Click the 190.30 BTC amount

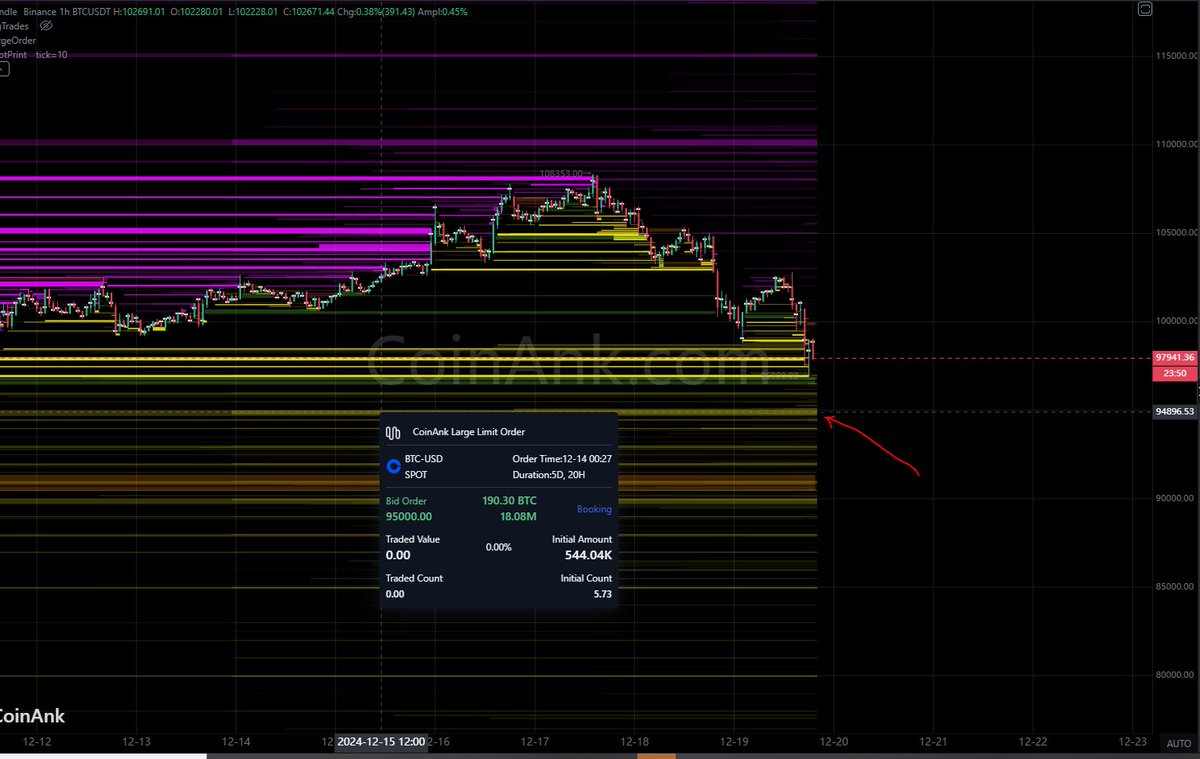tap(509, 500)
